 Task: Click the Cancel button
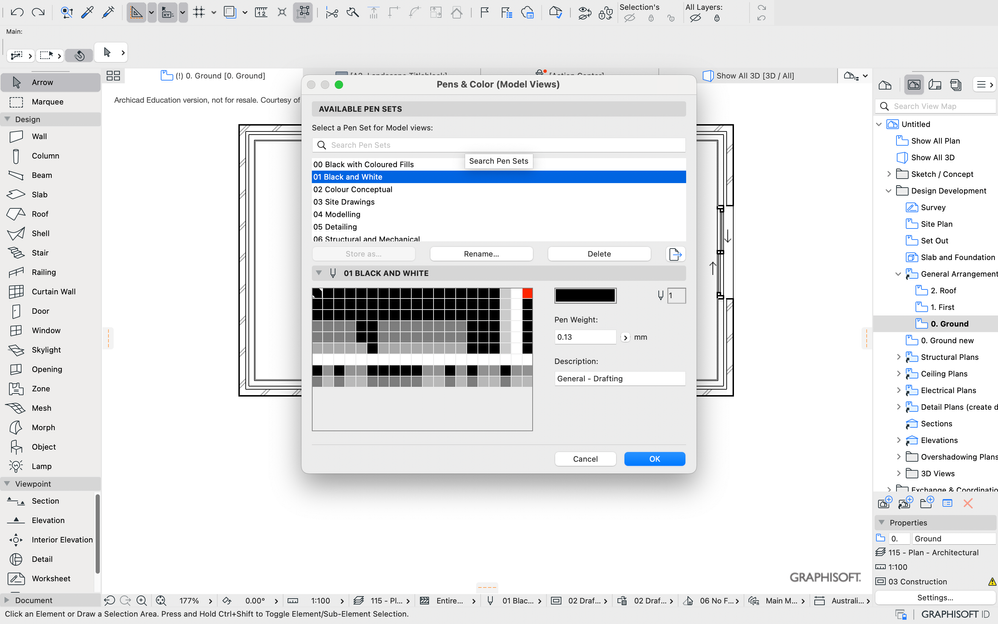pyautogui.click(x=585, y=459)
